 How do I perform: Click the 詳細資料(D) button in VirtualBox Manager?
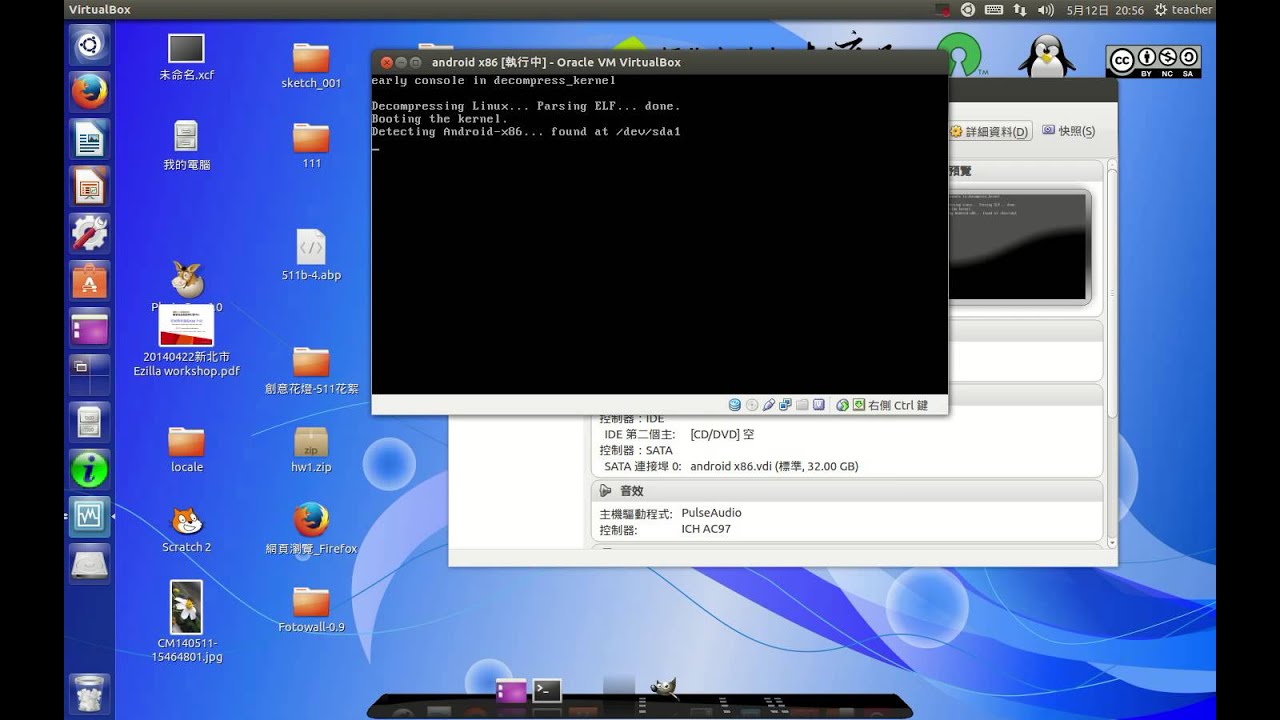coord(988,132)
